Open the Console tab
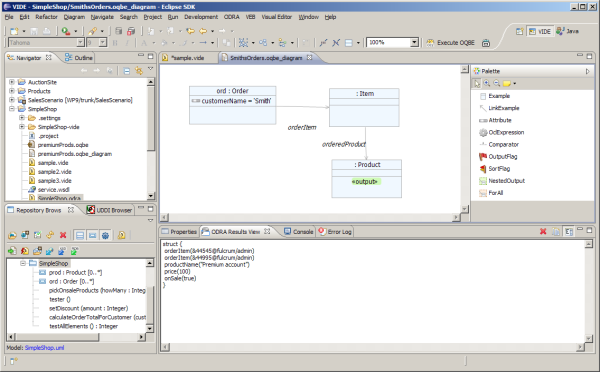This screenshot has height=372, width=600. 299,232
